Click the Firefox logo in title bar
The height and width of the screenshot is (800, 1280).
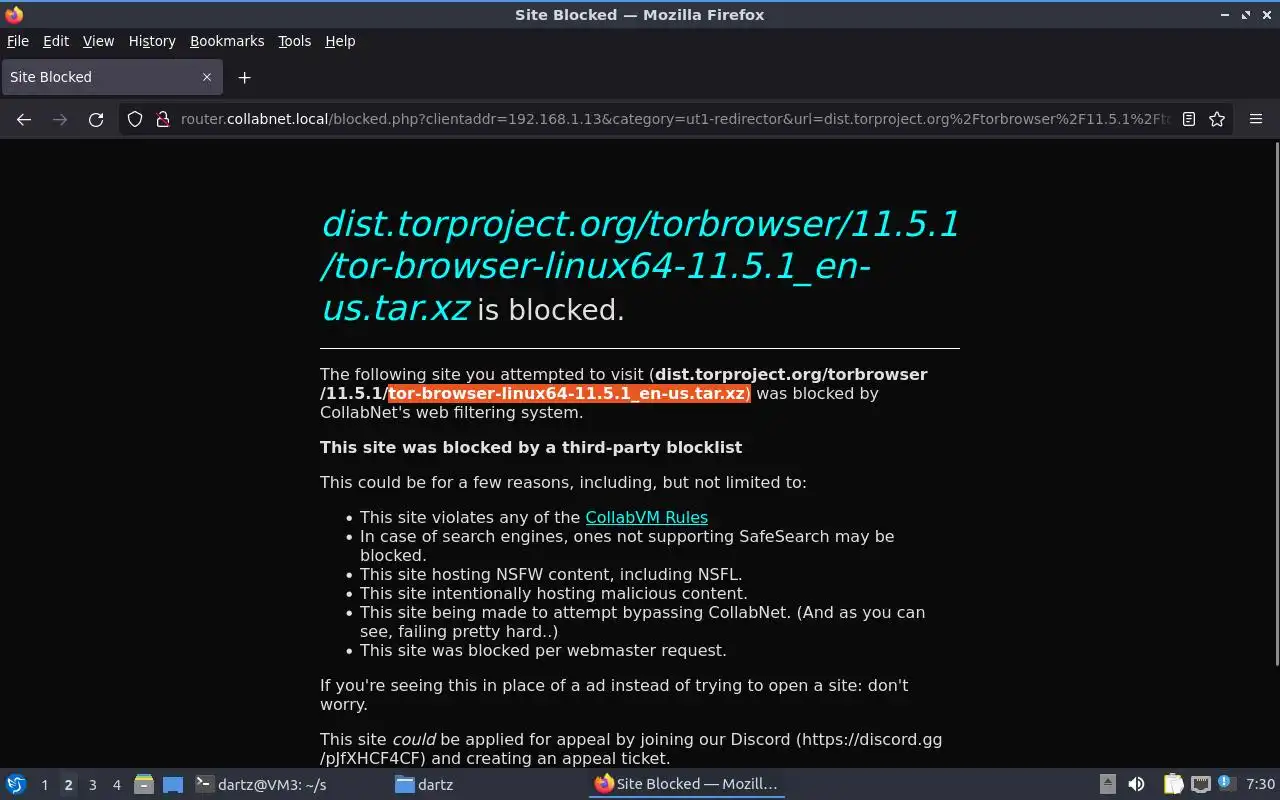14,15
